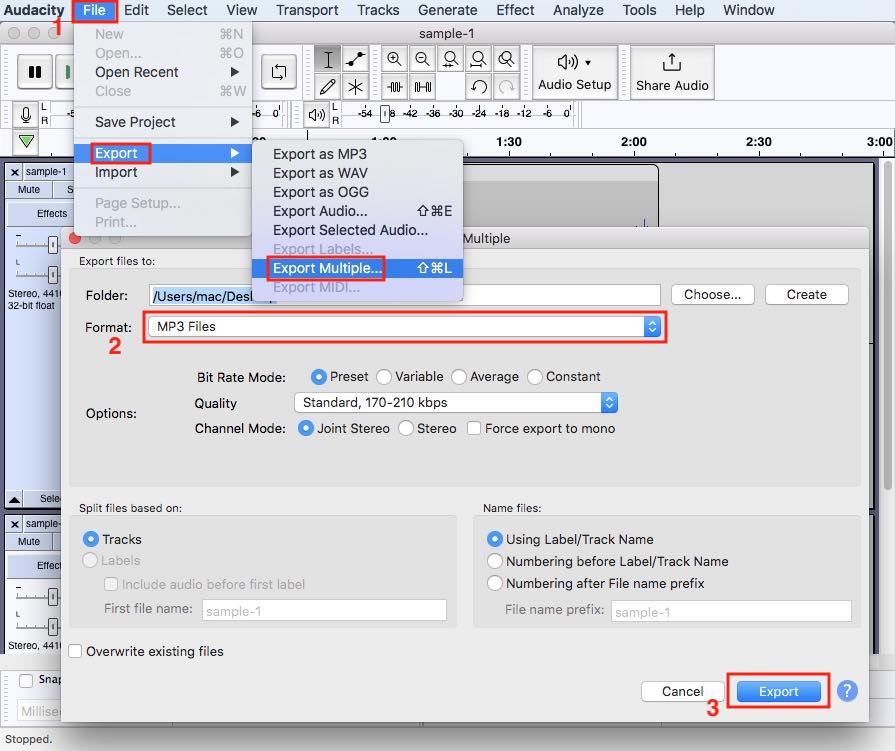The image size is (895, 751).
Task: Enable Overwrite existing files checkbox
Action: coord(75,651)
